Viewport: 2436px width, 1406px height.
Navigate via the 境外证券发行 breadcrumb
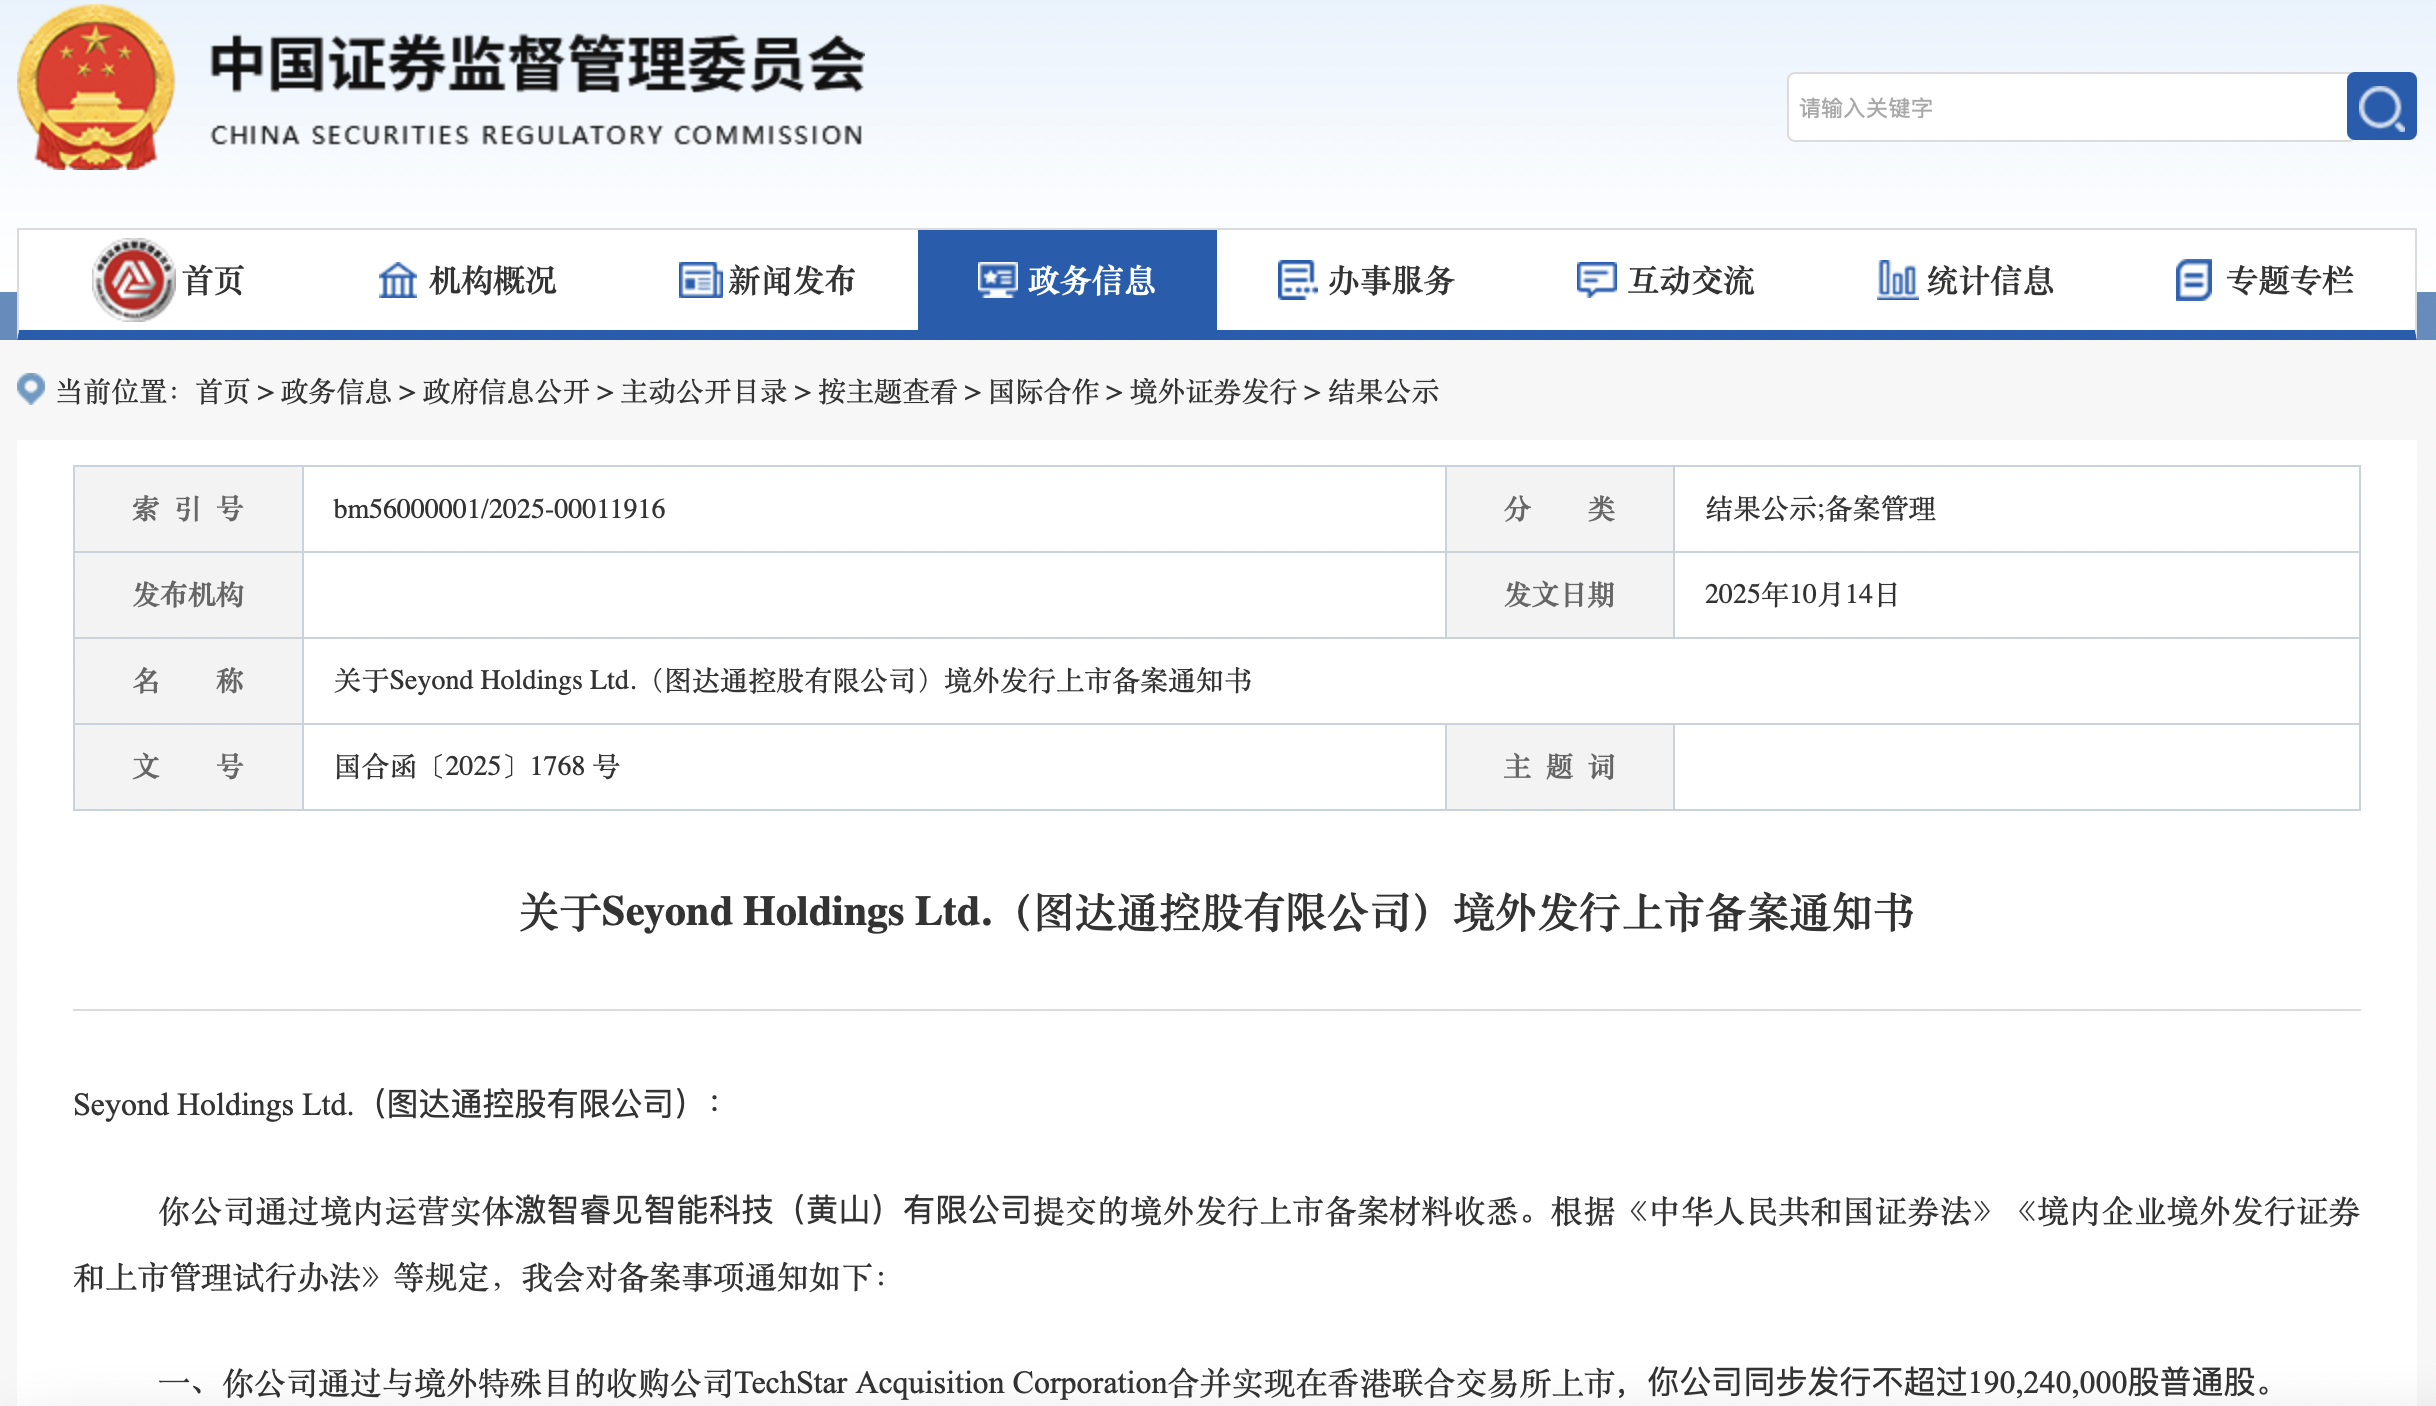[x=1213, y=393]
